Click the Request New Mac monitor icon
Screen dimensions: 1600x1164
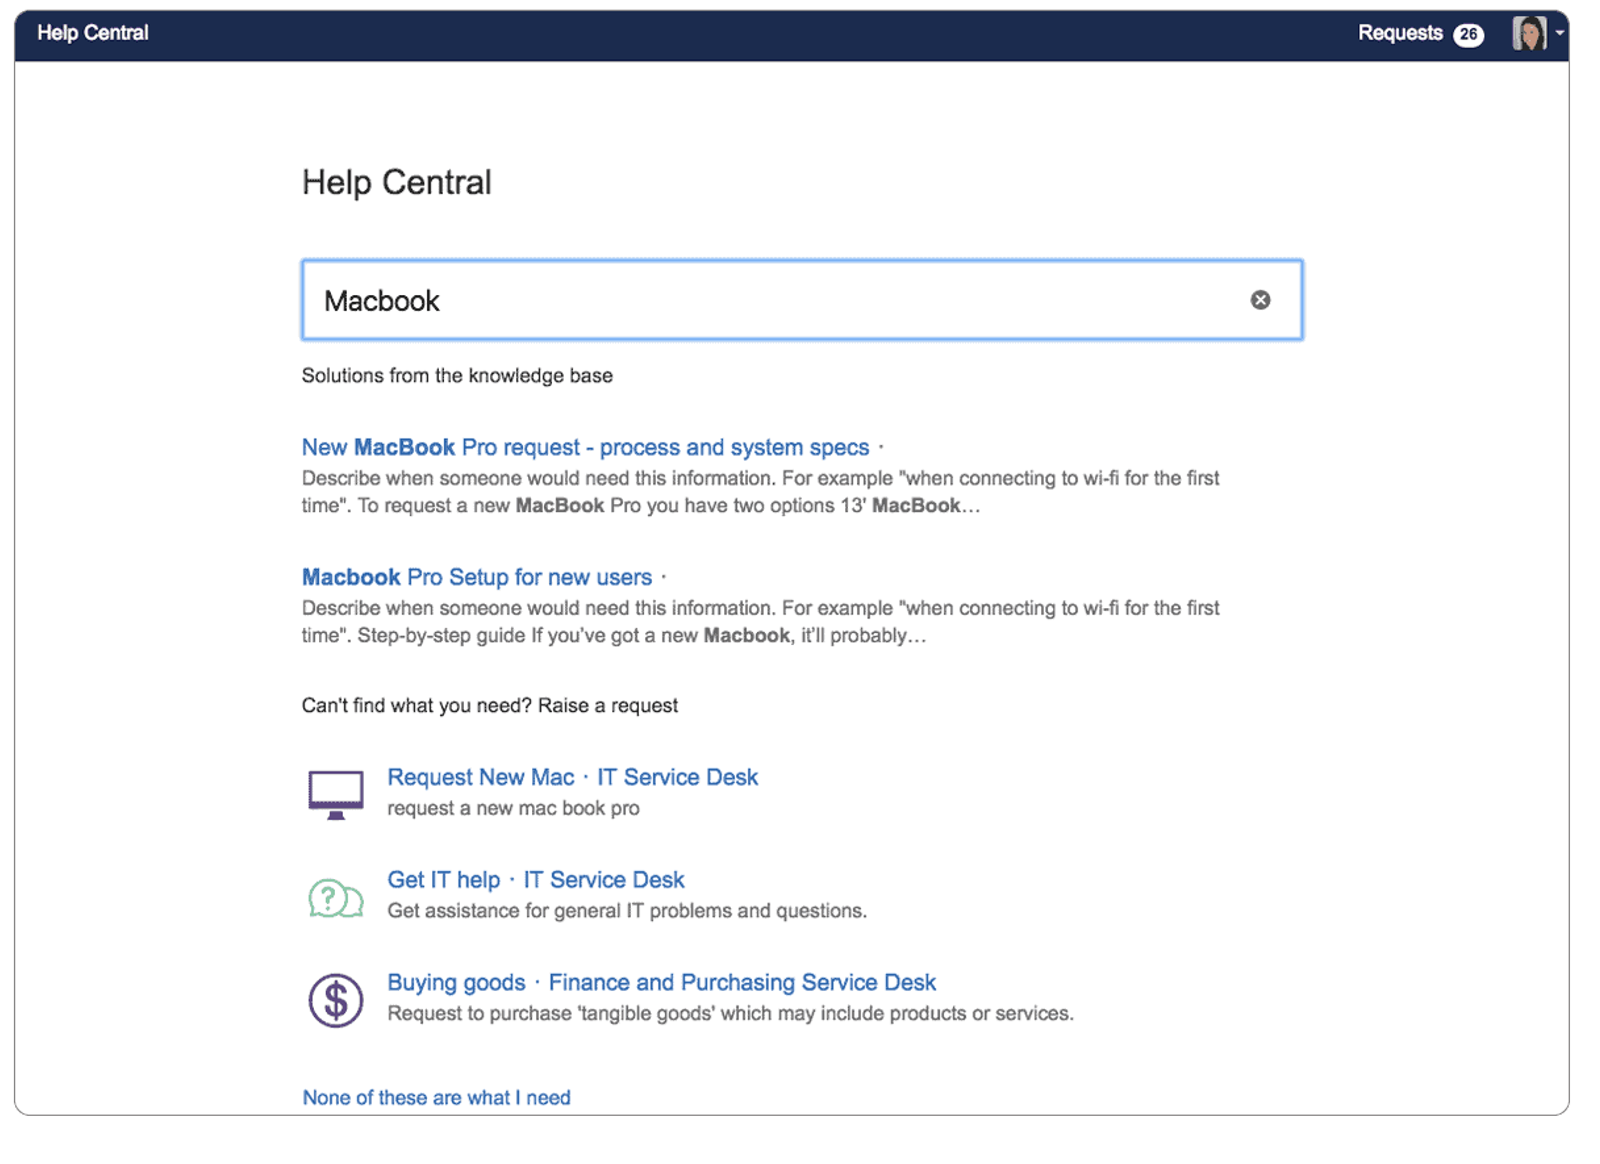pyautogui.click(x=336, y=794)
